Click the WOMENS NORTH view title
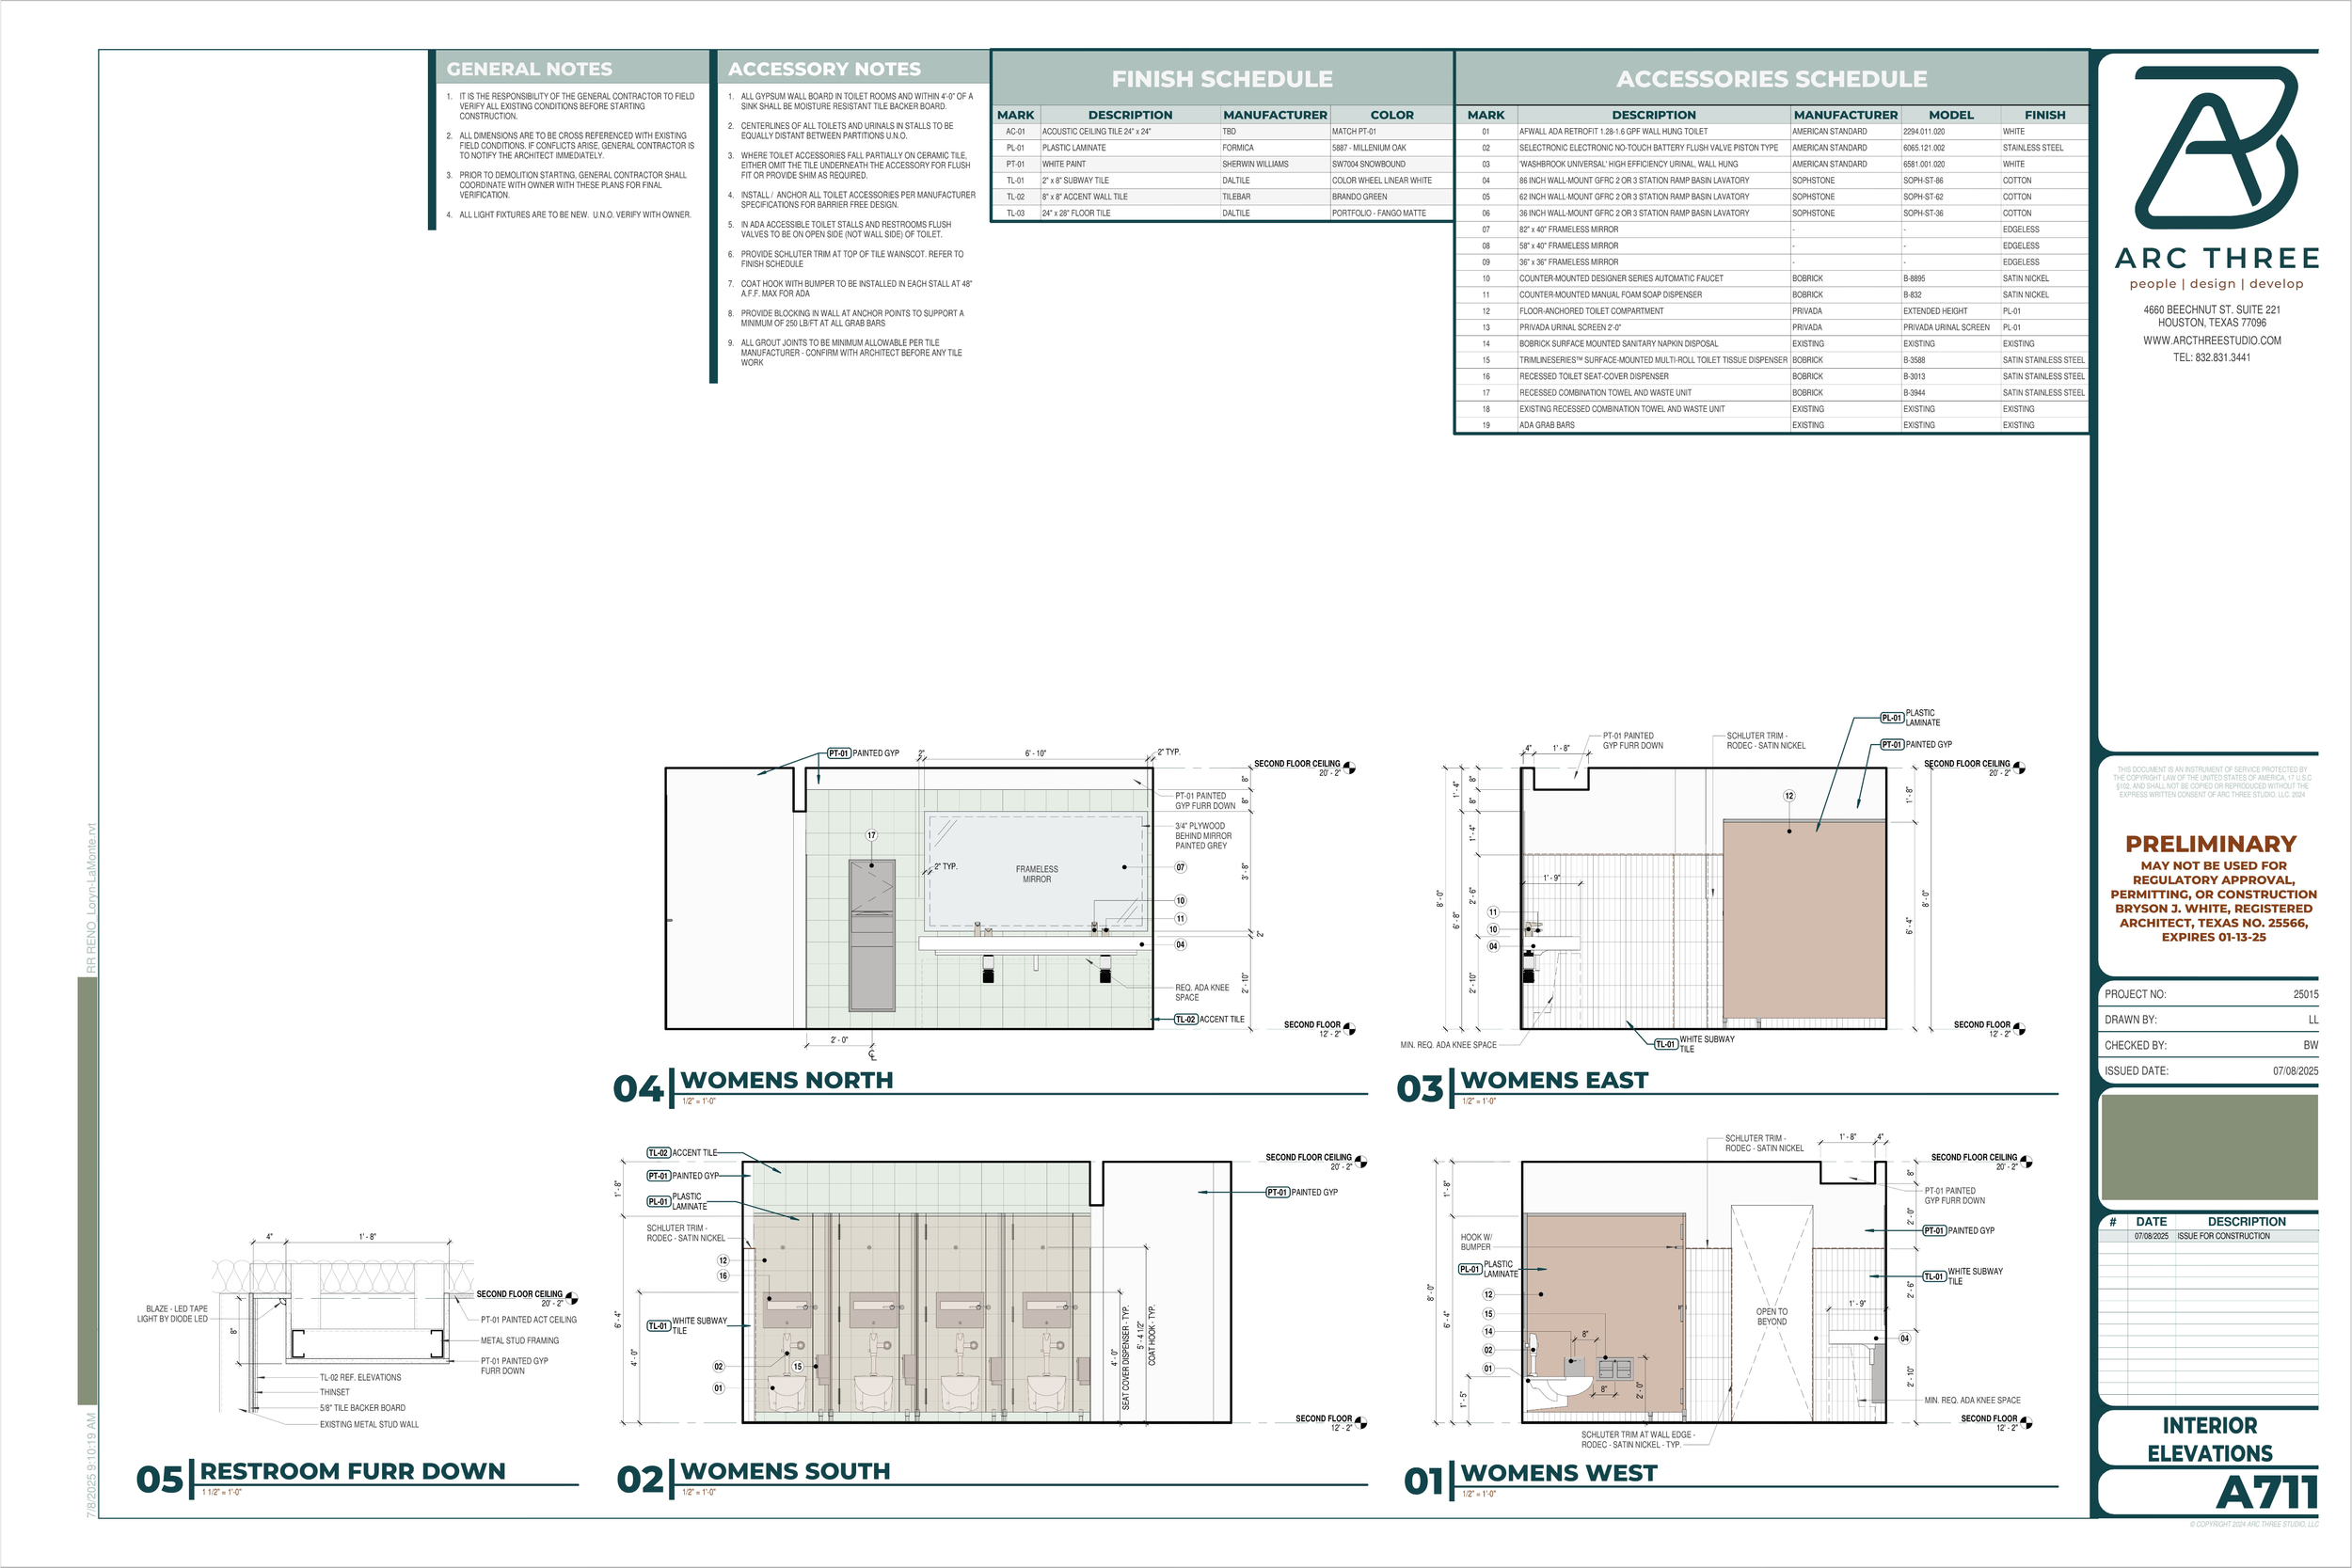 click(x=786, y=1081)
